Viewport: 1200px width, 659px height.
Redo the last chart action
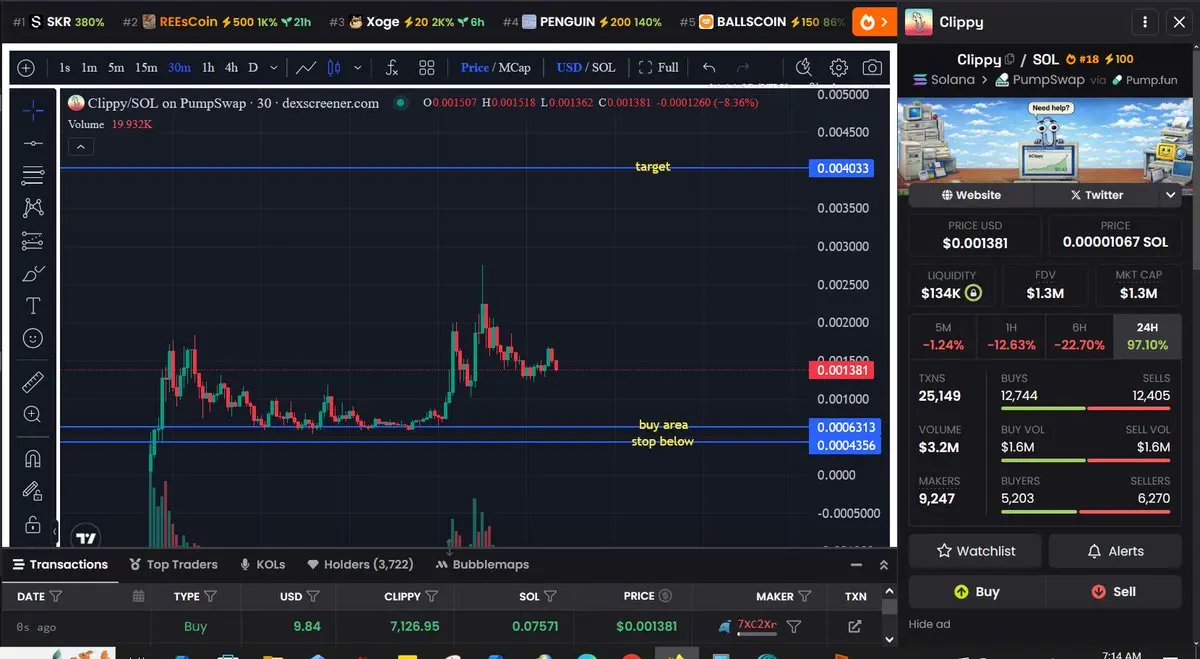coord(743,68)
